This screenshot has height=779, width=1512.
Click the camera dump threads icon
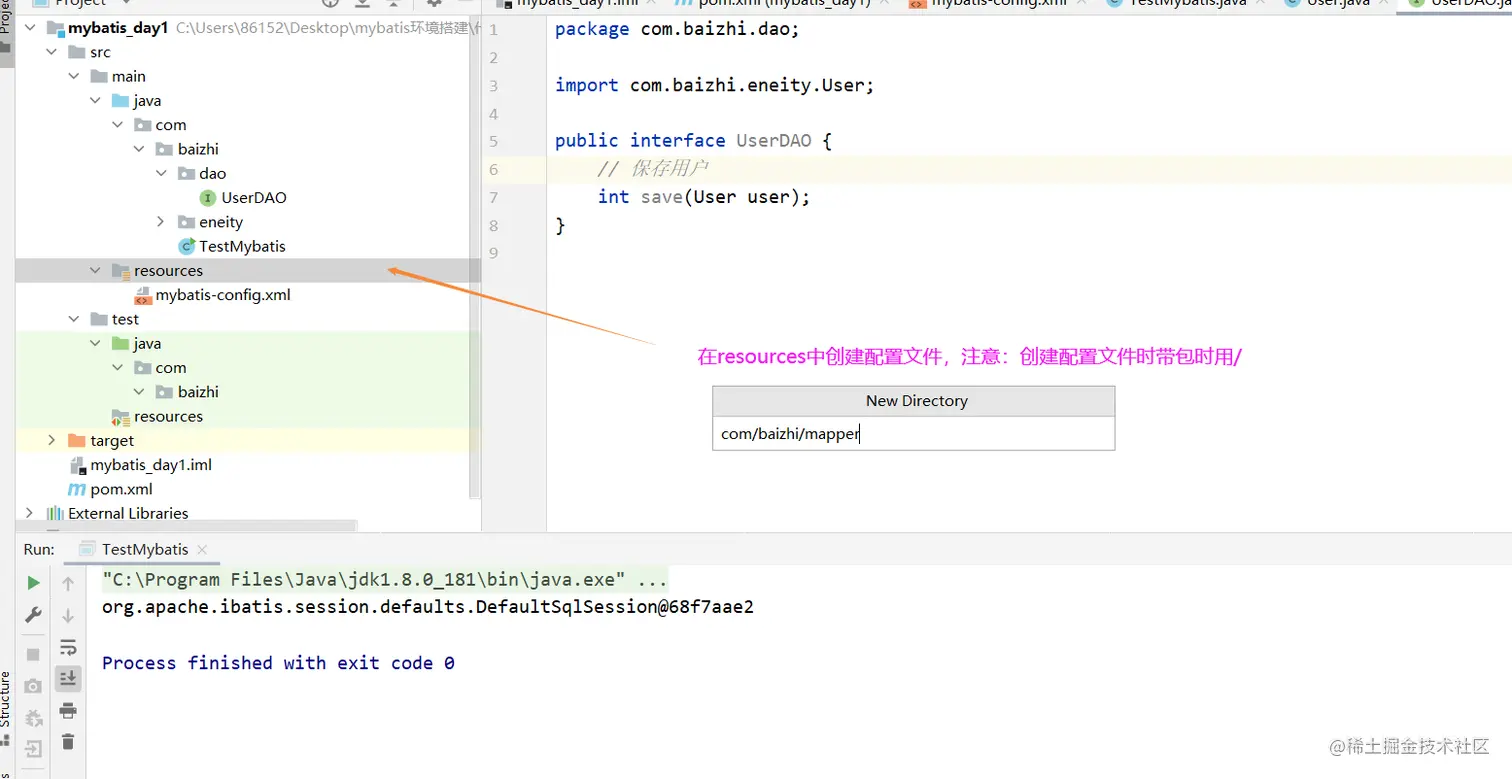pyautogui.click(x=33, y=686)
